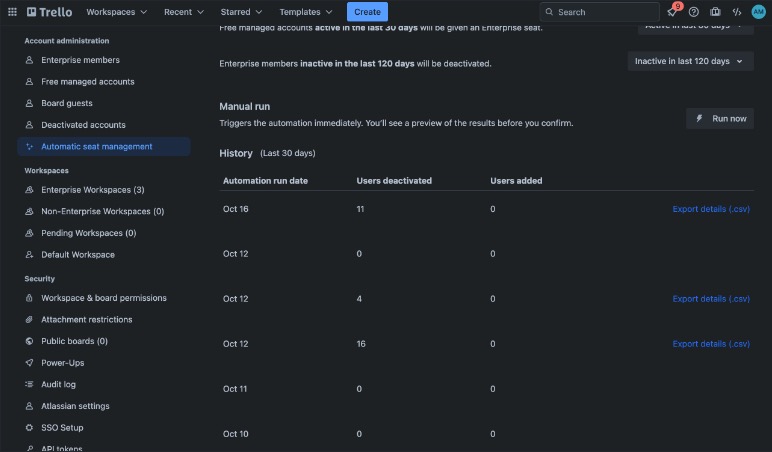Select Enterprise members in sidebar
This screenshot has width=772, height=452.
click(80, 60)
